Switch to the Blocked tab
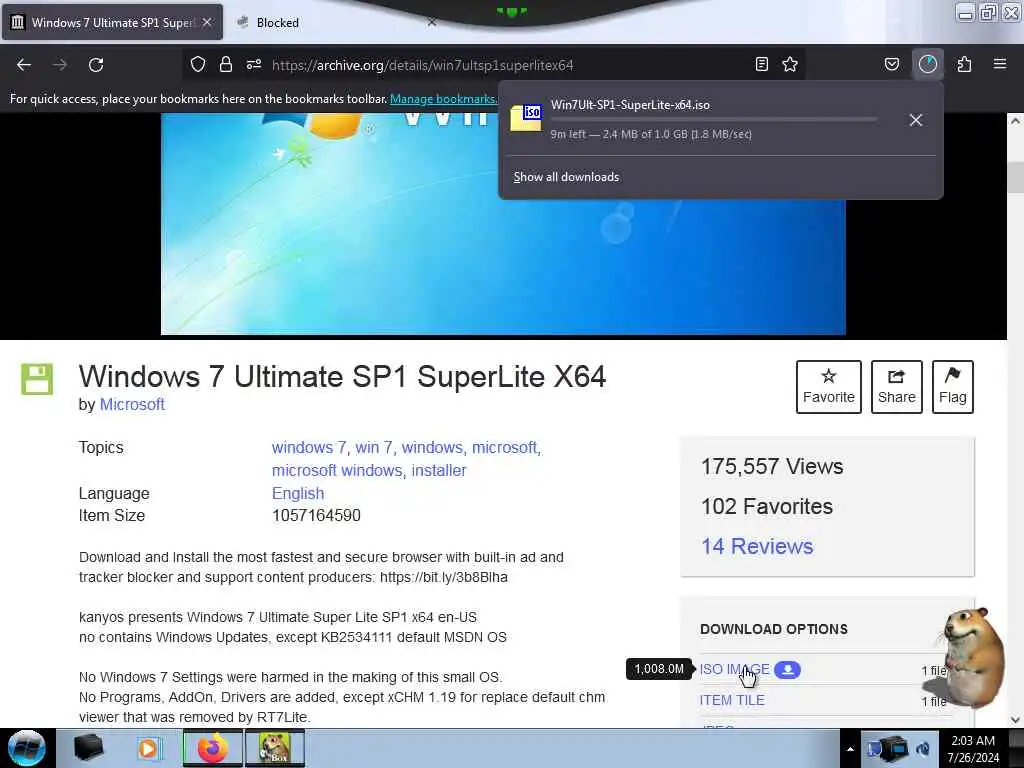Image resolution: width=1024 pixels, height=768 pixels. tap(278, 23)
